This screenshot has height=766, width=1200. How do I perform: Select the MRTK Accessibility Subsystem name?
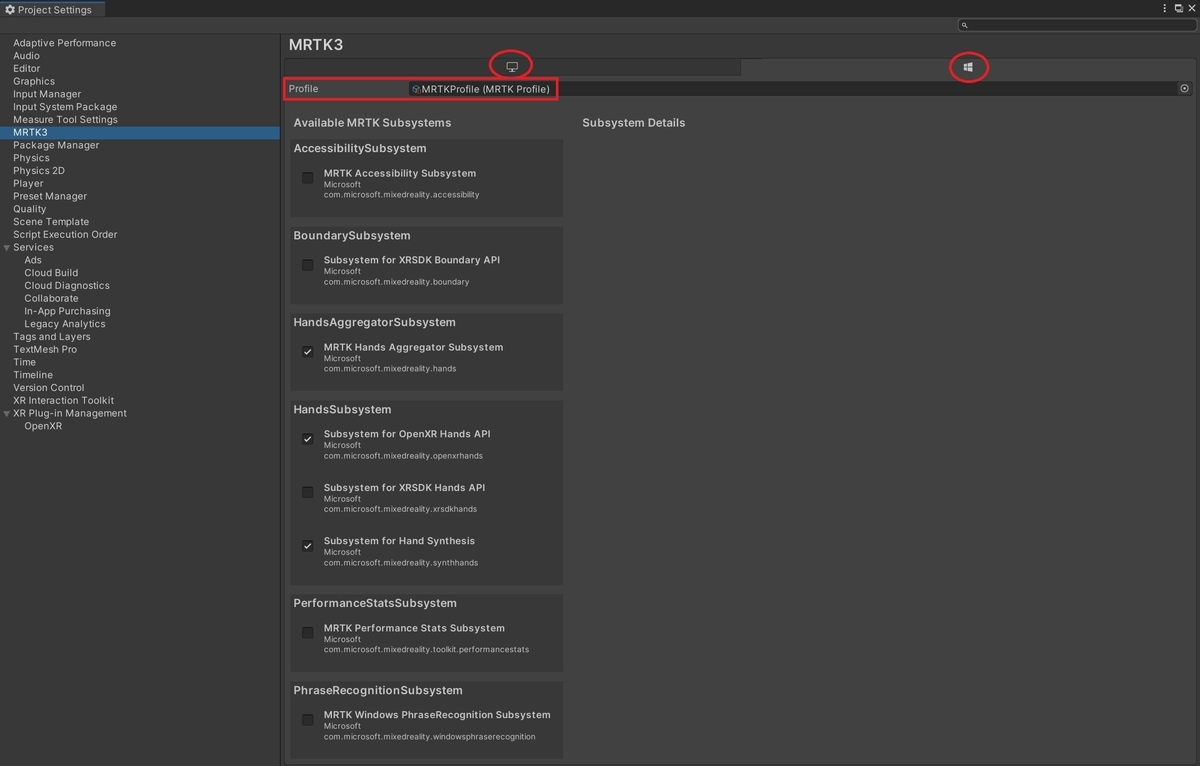coord(400,173)
